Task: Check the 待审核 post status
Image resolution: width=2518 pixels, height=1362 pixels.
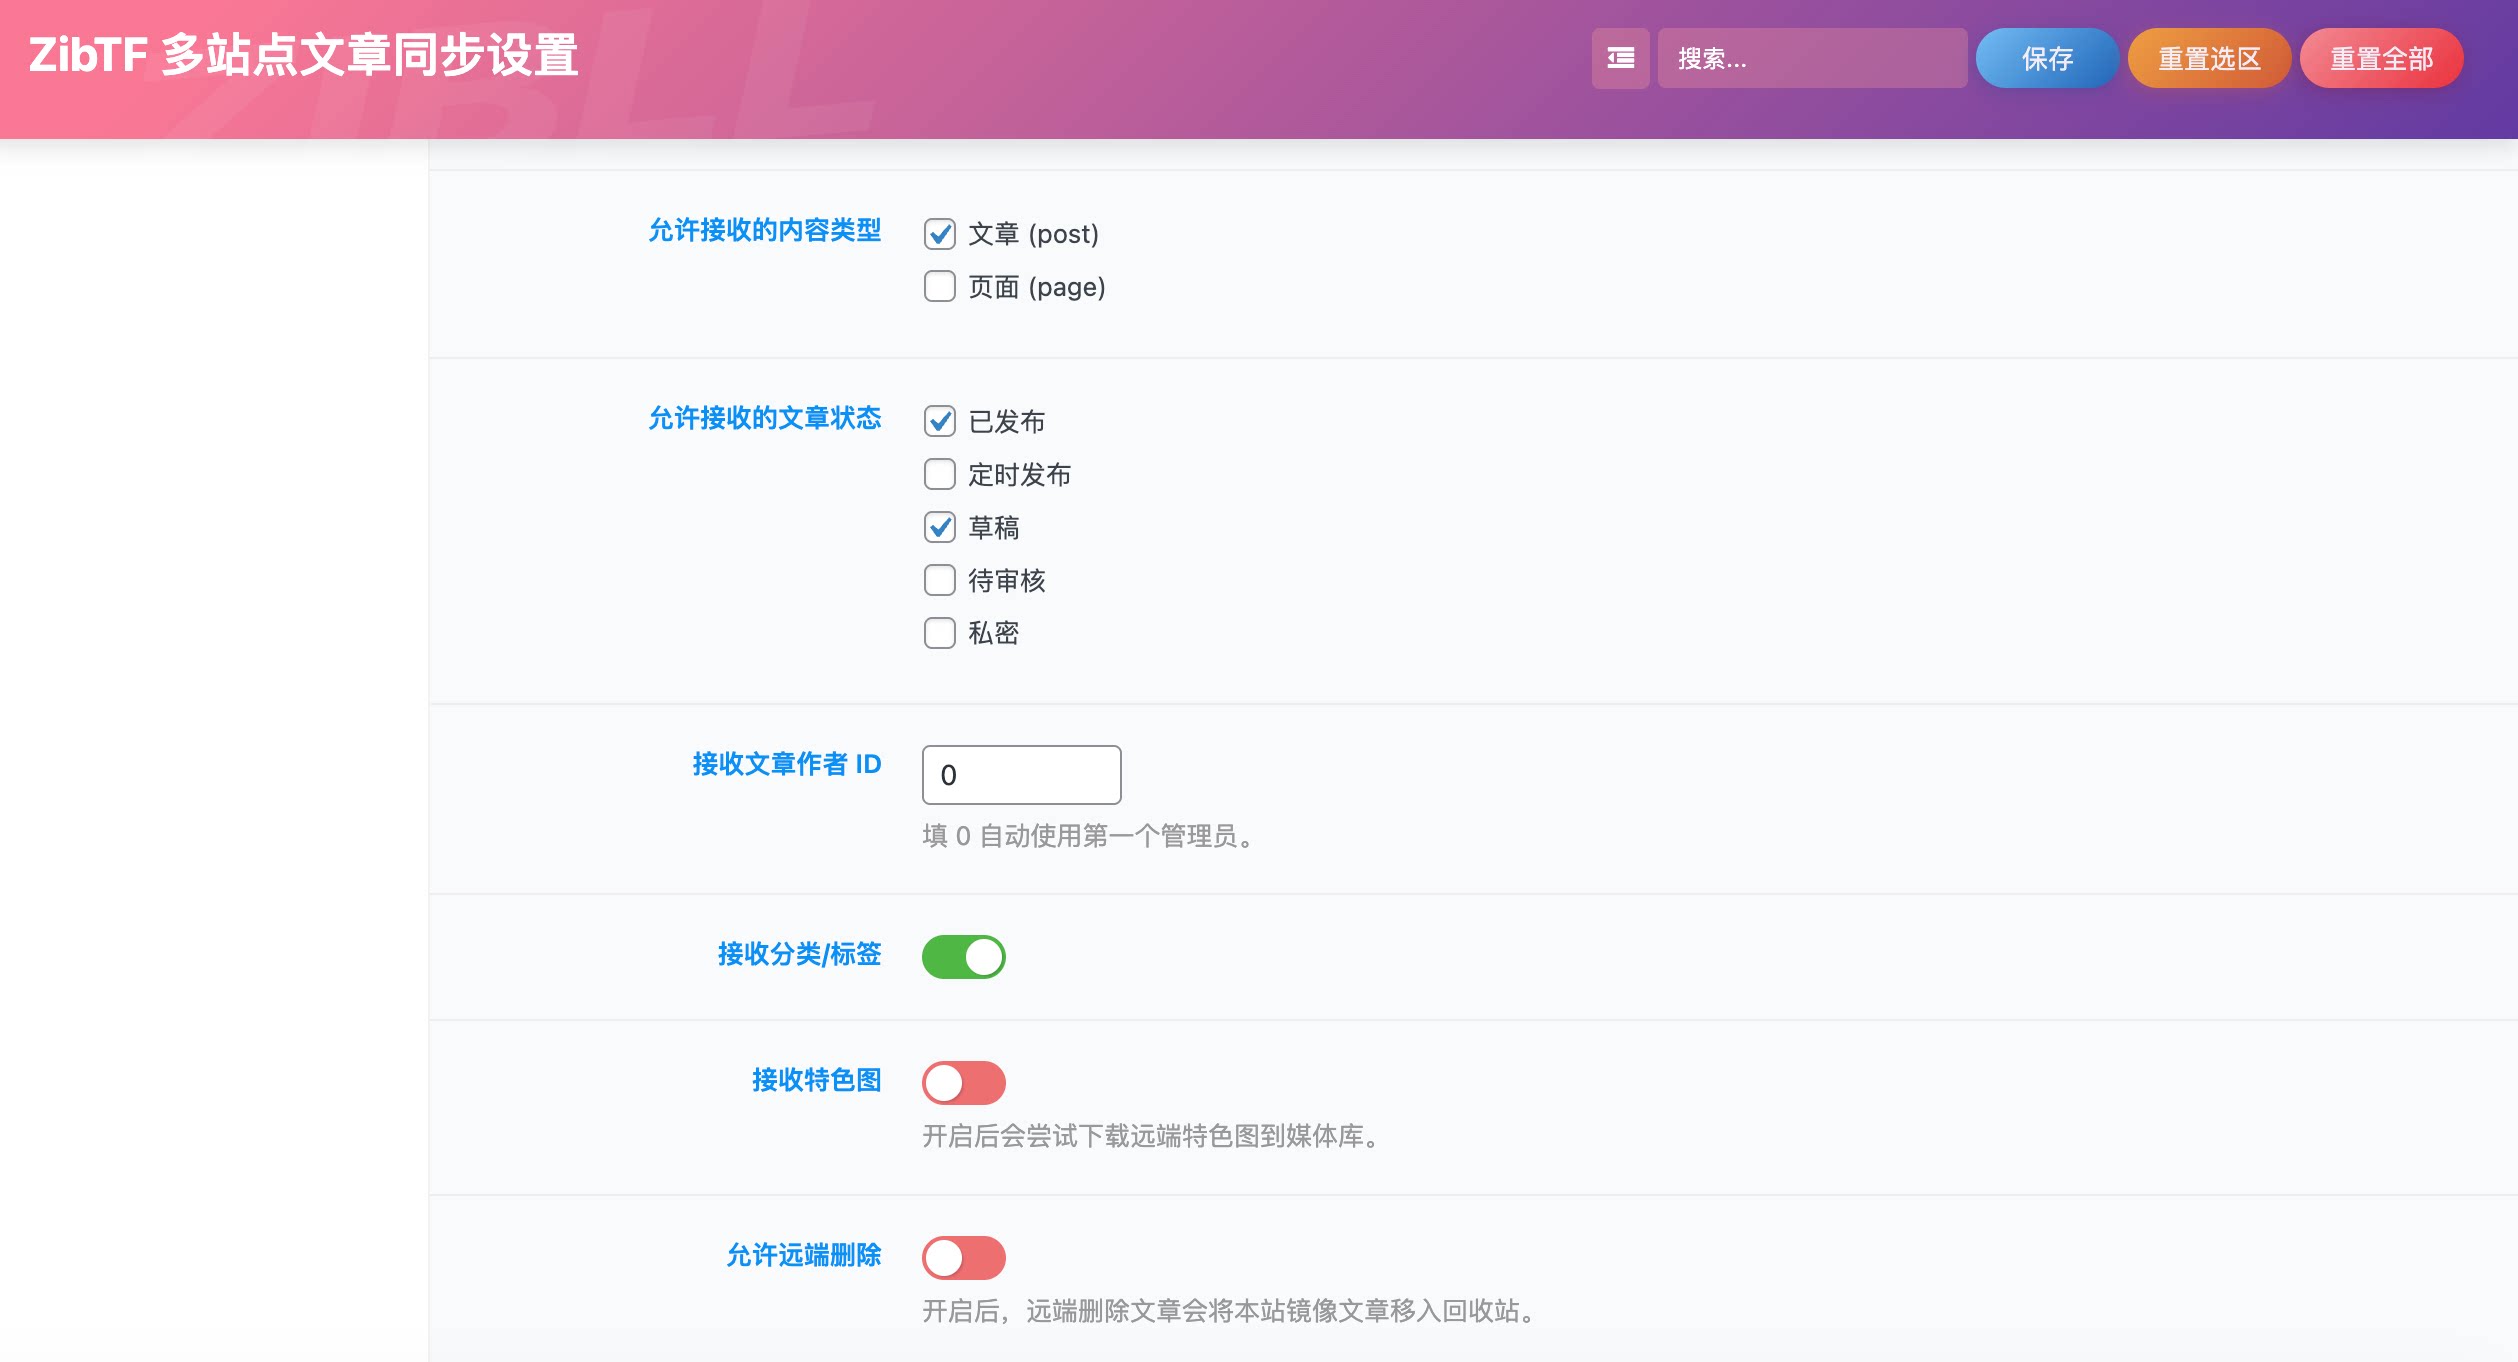Action: tap(939, 581)
